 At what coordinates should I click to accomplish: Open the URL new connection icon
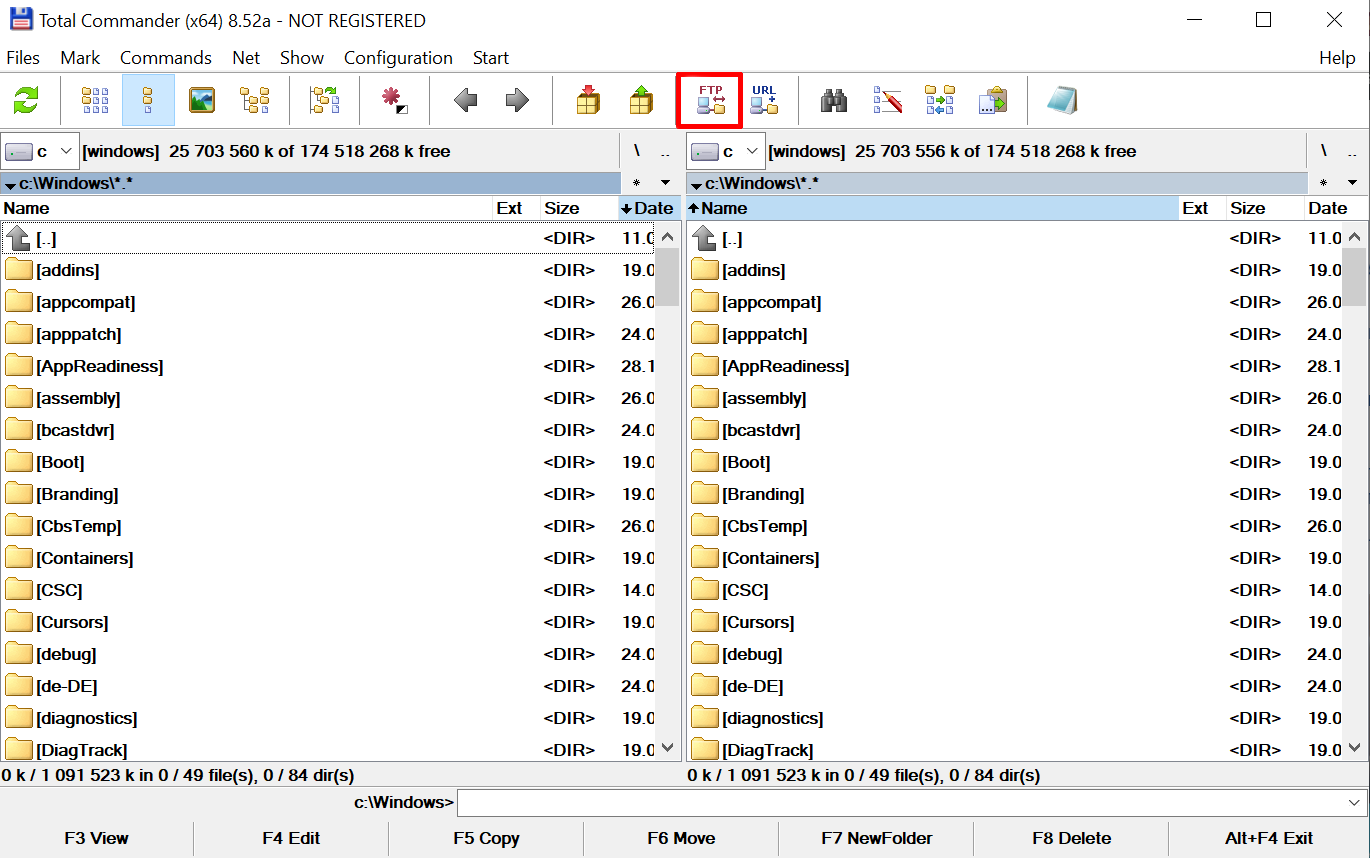tap(764, 100)
